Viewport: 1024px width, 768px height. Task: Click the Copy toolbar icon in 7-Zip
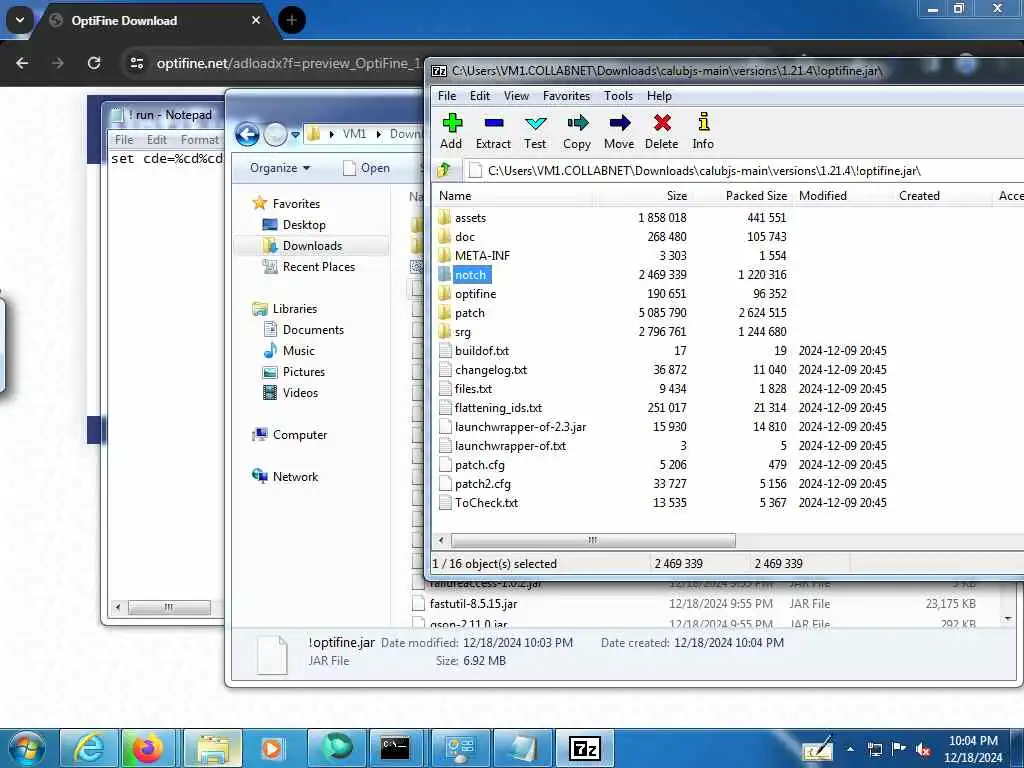click(x=577, y=131)
